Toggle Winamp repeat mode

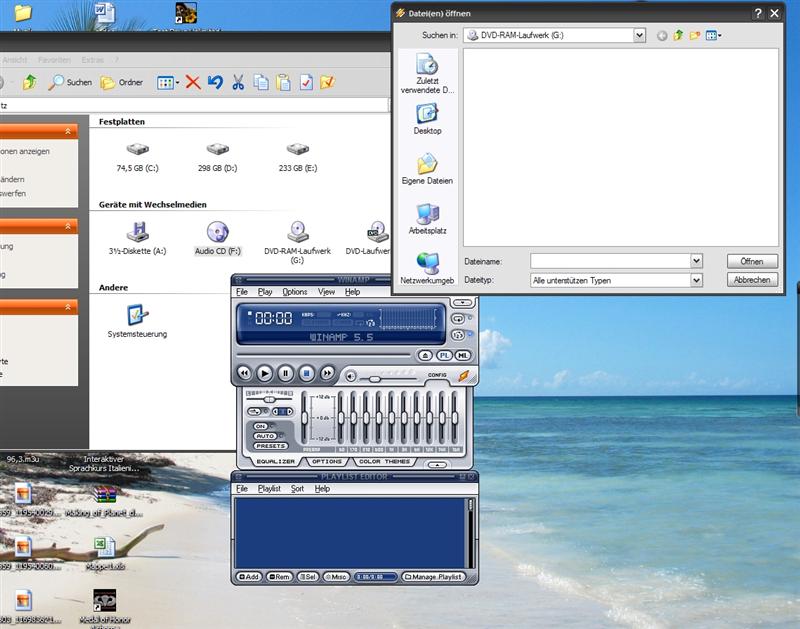pos(458,319)
